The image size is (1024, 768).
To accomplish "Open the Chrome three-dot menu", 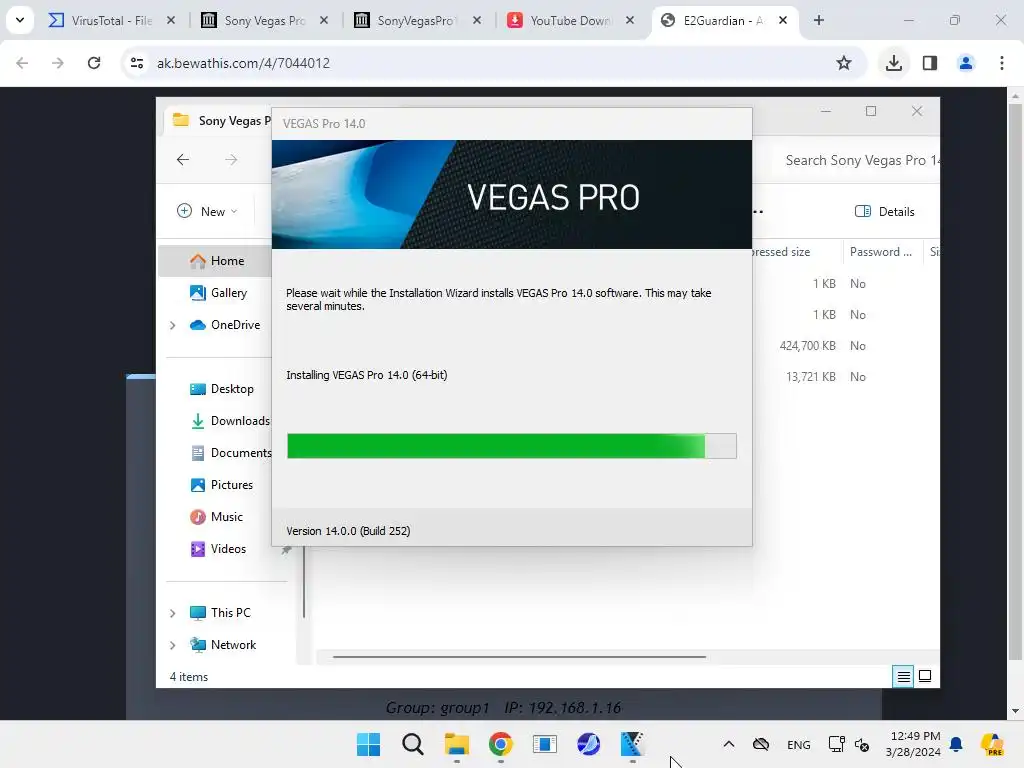I will [x=1001, y=63].
